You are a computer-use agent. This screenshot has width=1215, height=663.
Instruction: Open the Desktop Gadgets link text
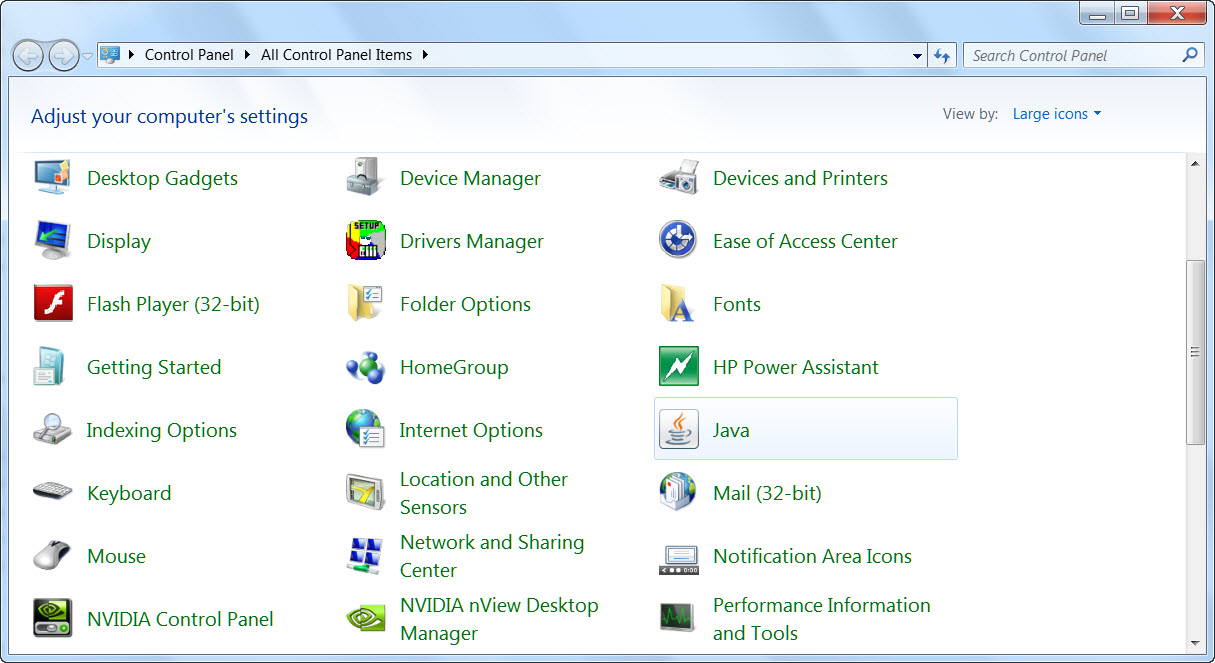pos(162,178)
